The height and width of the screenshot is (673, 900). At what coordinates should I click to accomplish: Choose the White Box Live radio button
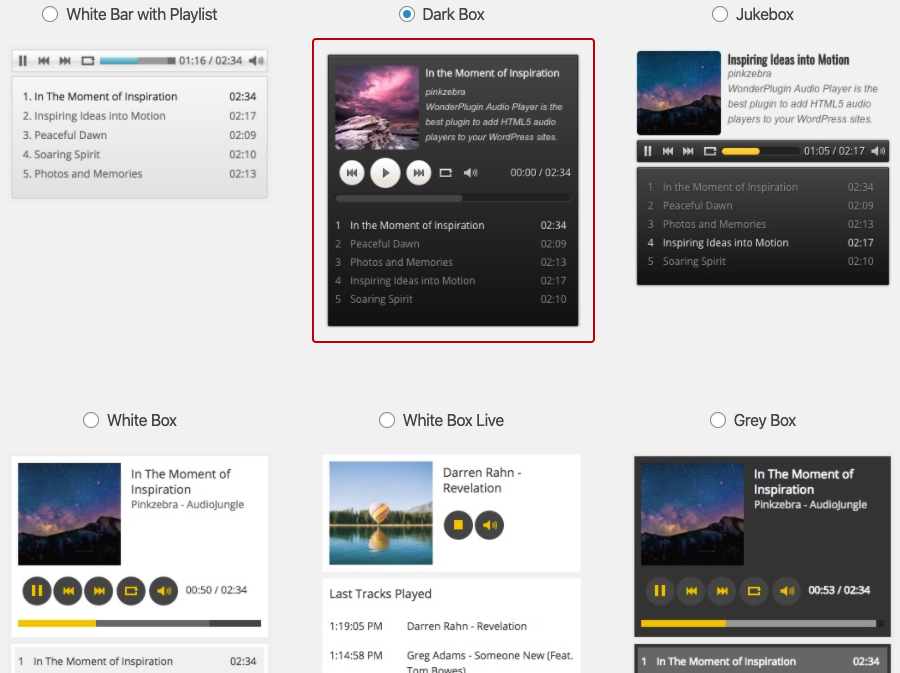(387, 420)
